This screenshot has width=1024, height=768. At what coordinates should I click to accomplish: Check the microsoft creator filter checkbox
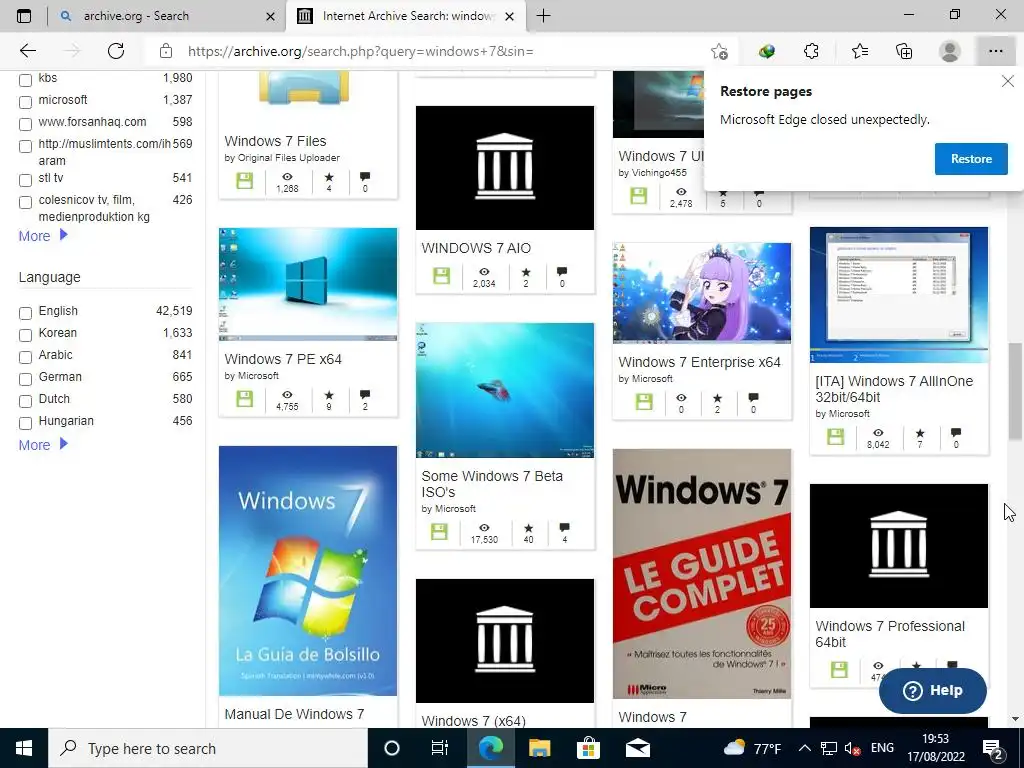(x=25, y=103)
